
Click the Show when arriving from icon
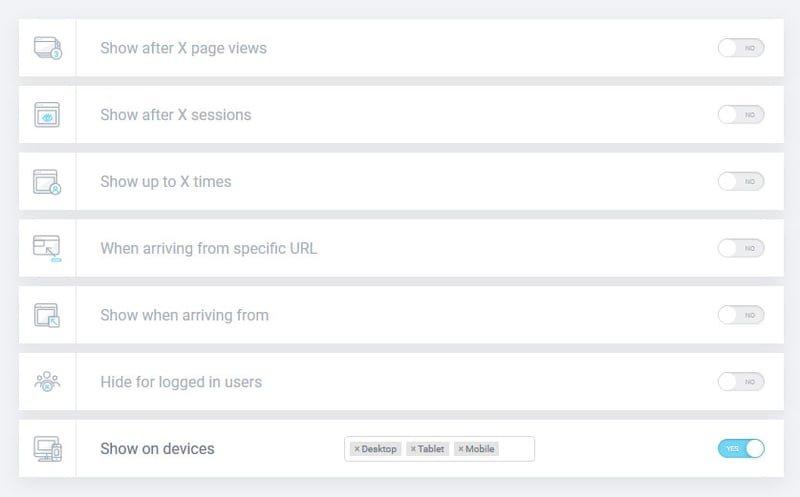[x=47, y=315]
